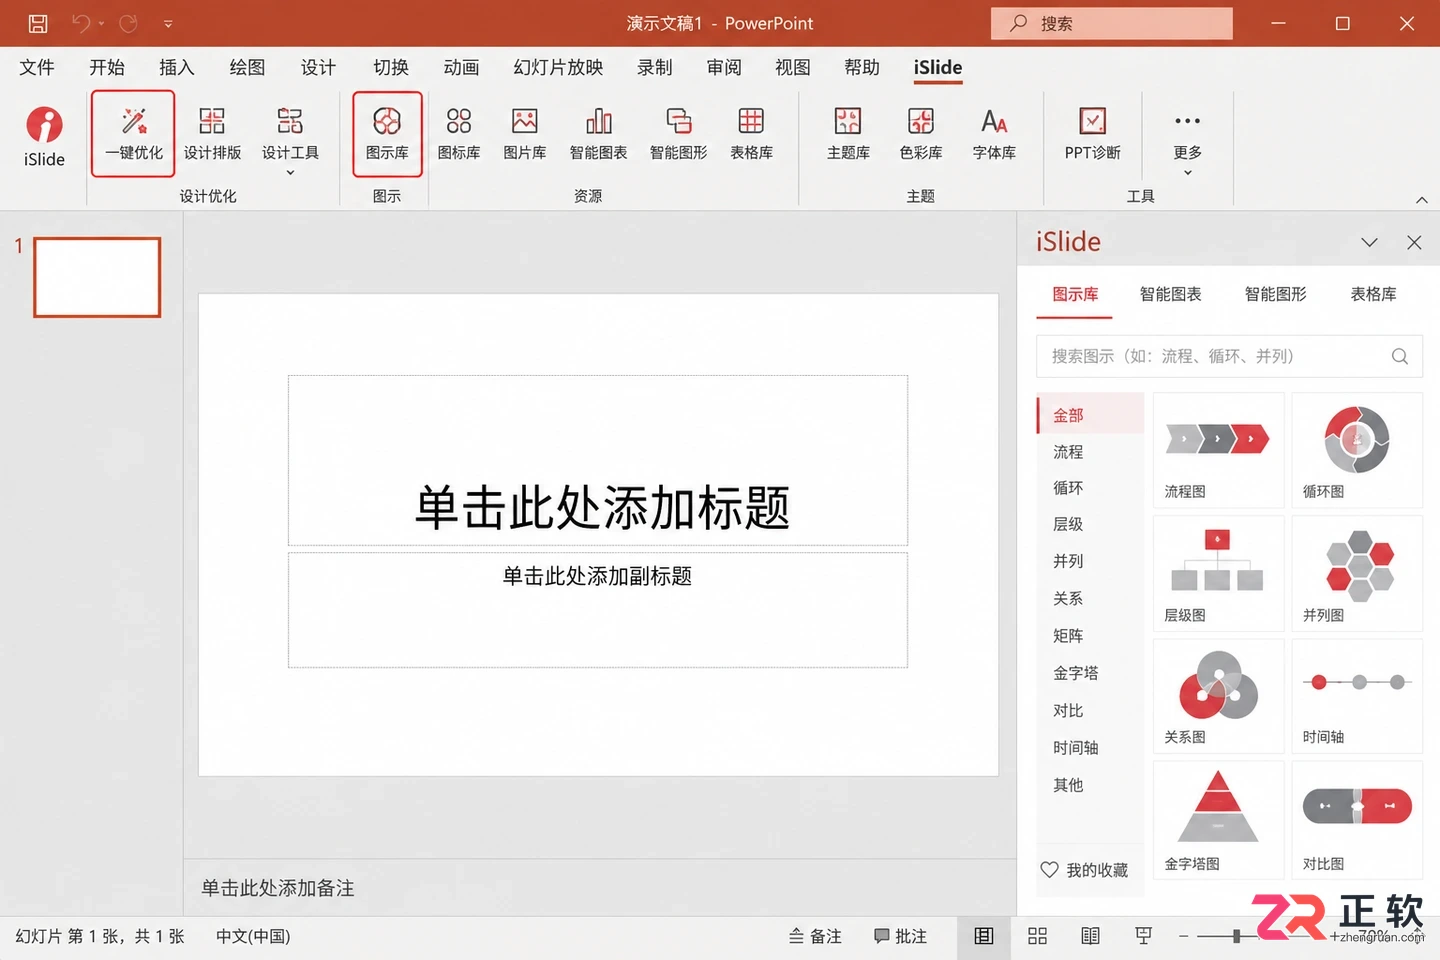Image resolution: width=1440 pixels, height=960 pixels.
Task: Open 我的收藏 favorites list
Action: click(x=1085, y=870)
